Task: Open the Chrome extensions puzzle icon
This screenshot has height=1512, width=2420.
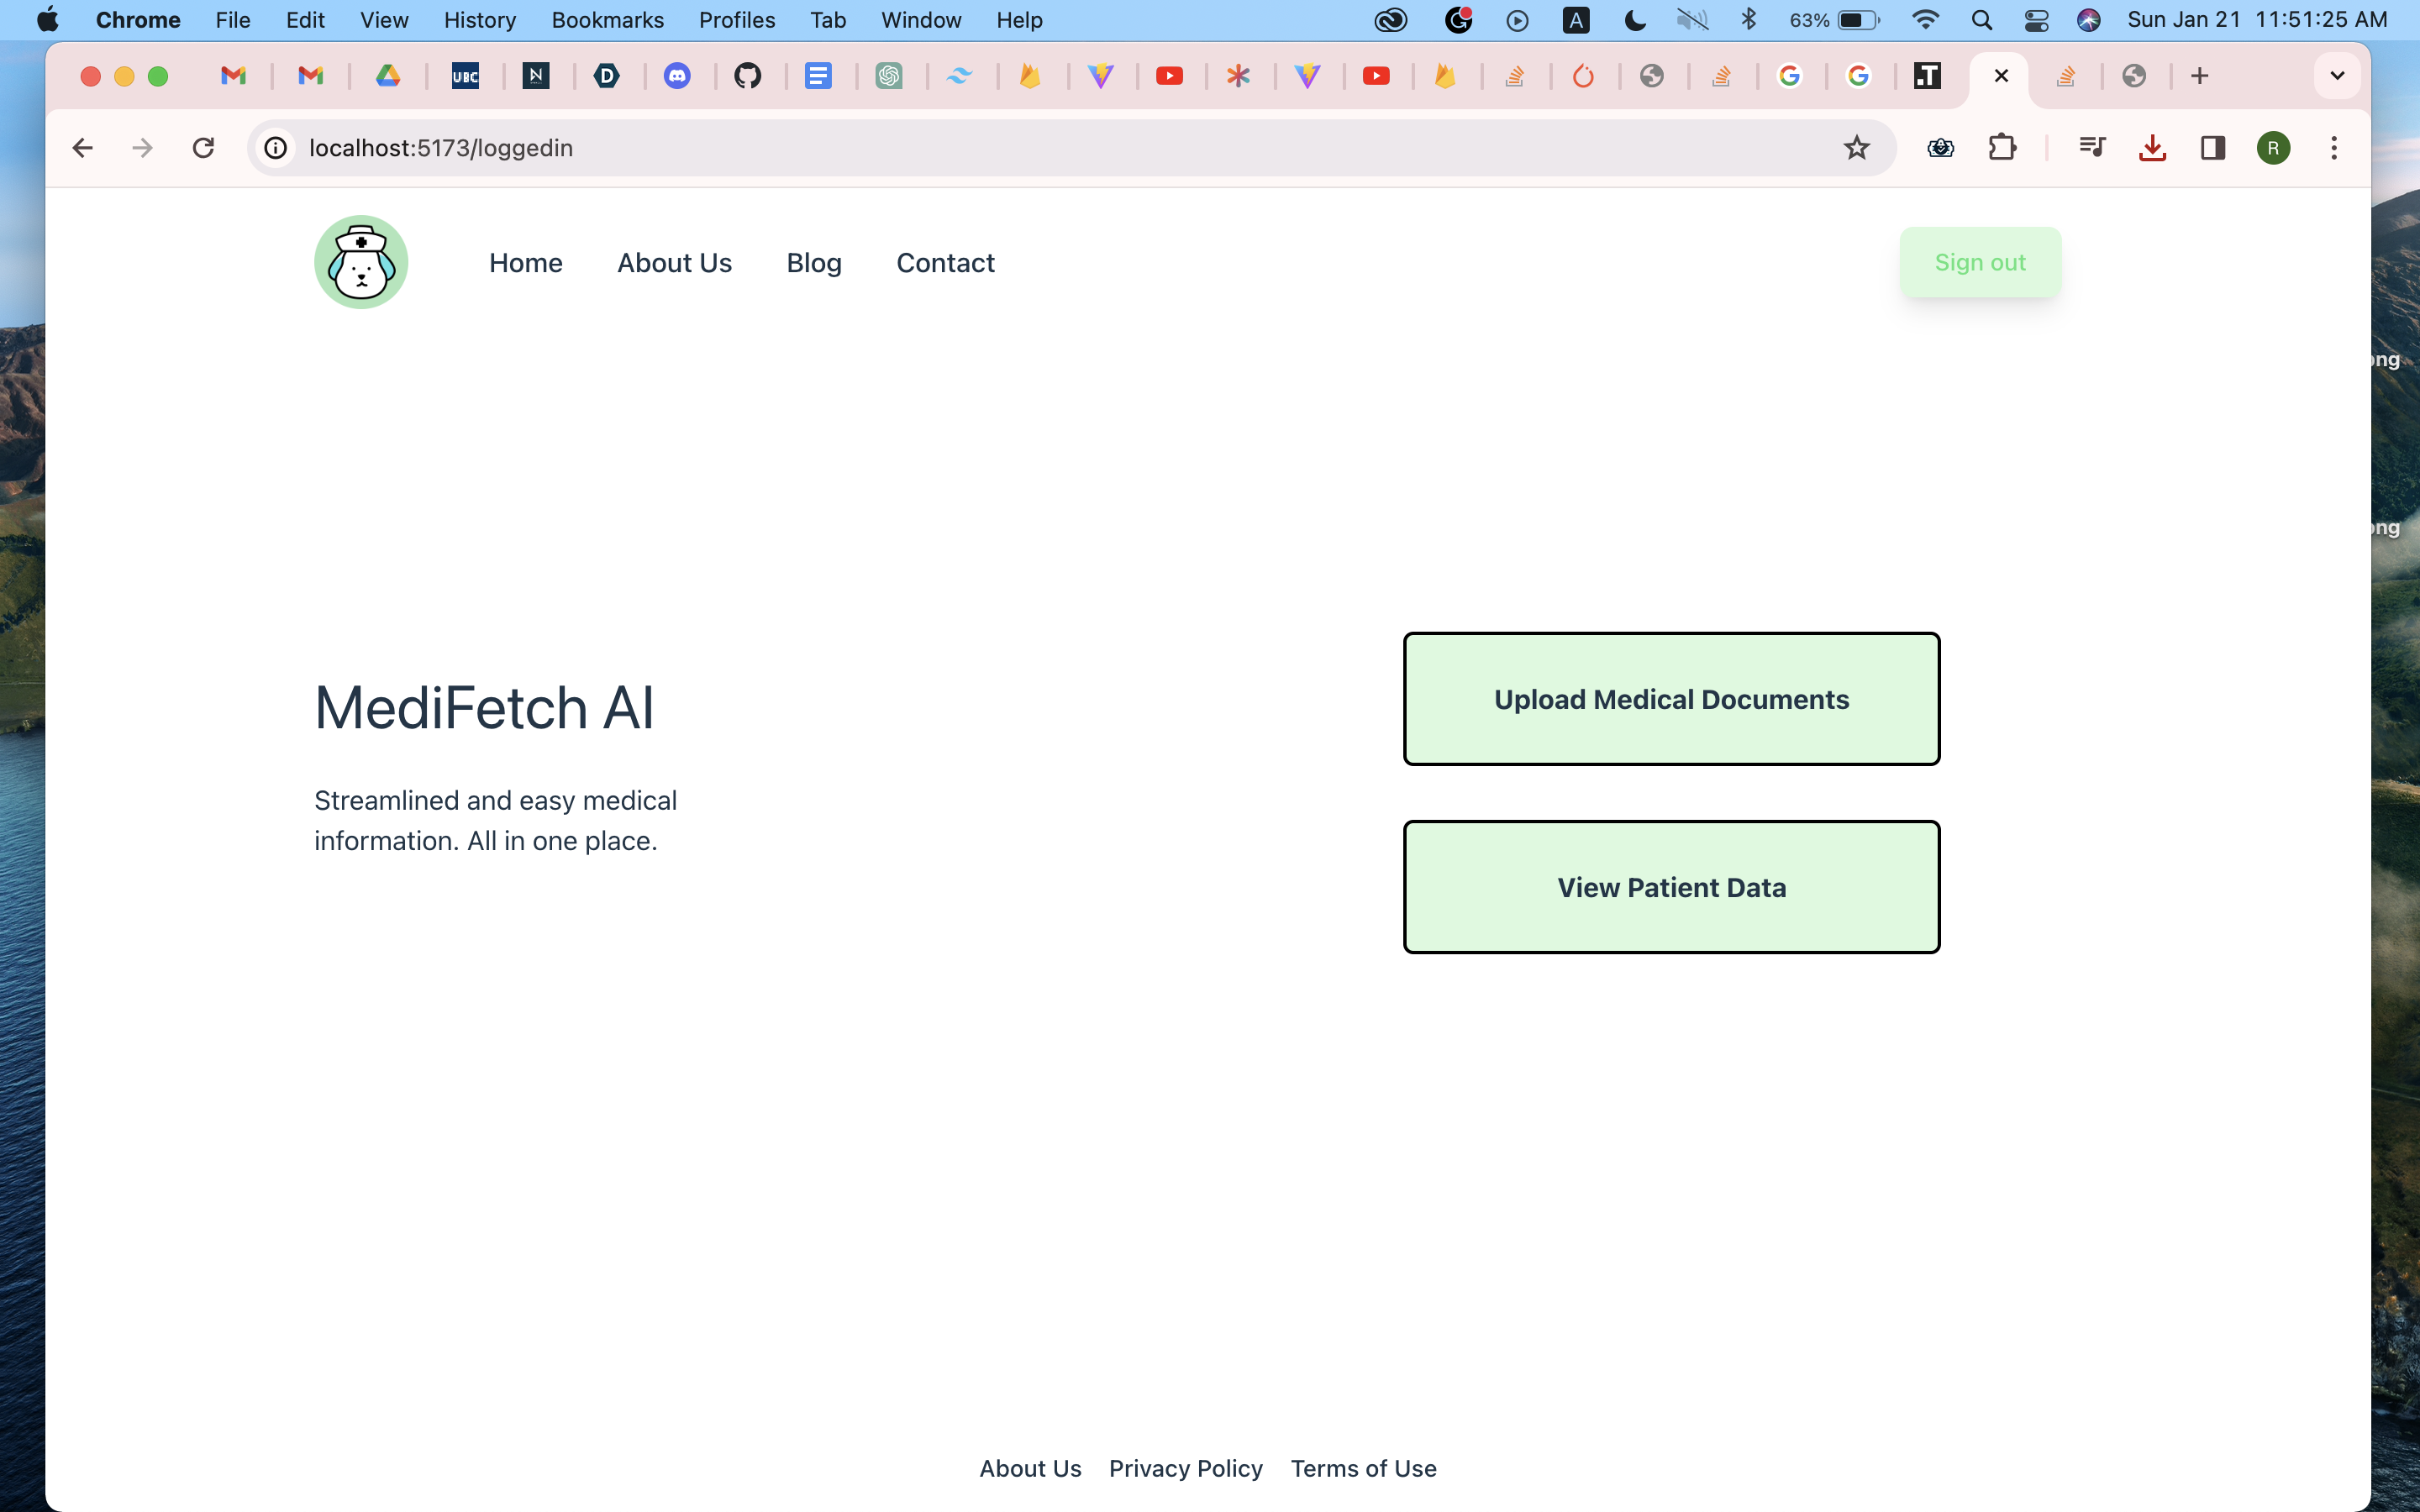Action: [2001, 148]
